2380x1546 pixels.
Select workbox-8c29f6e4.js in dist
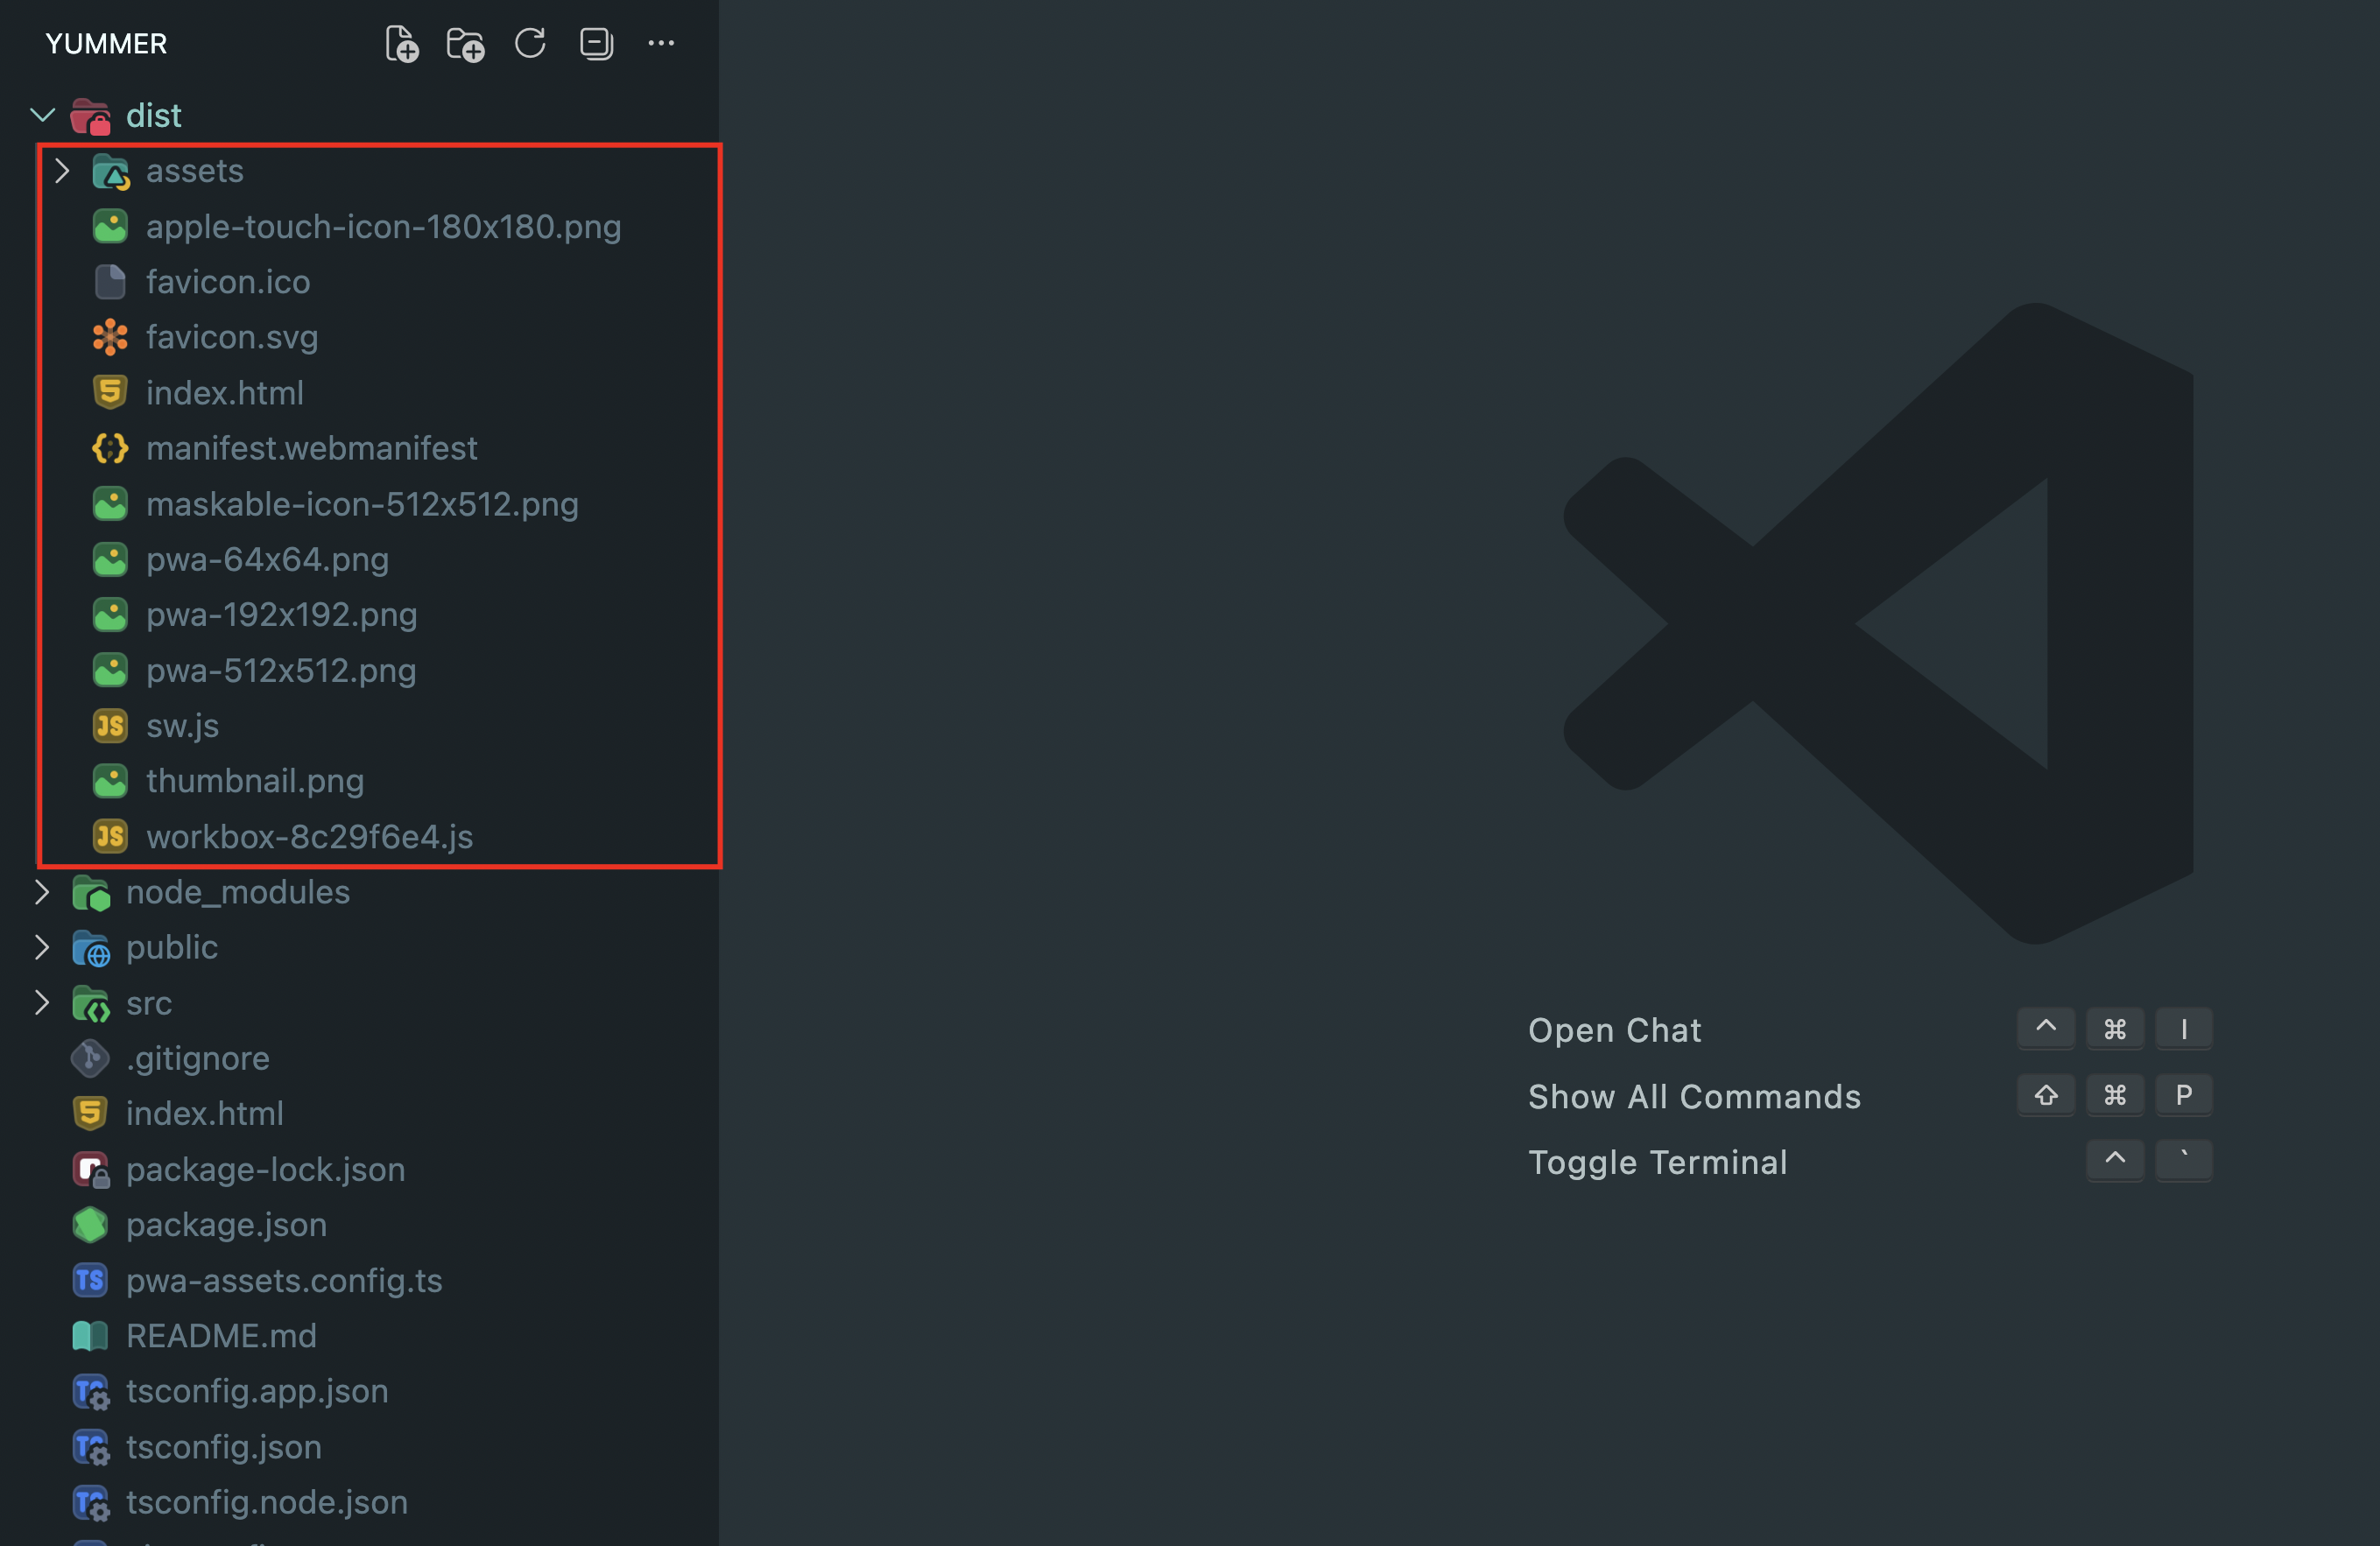pos(309,836)
